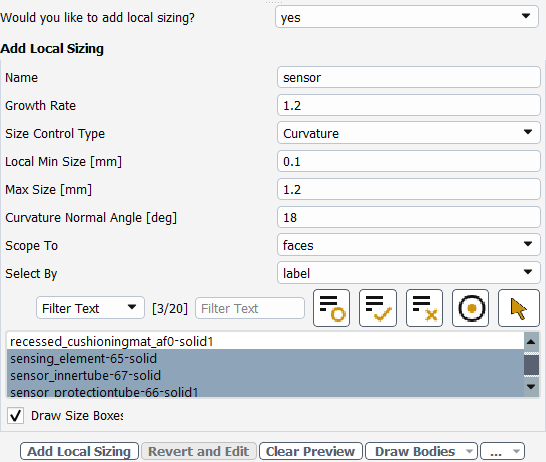Click the Filter Text search field
This screenshot has width=546, height=462.
point(250,308)
